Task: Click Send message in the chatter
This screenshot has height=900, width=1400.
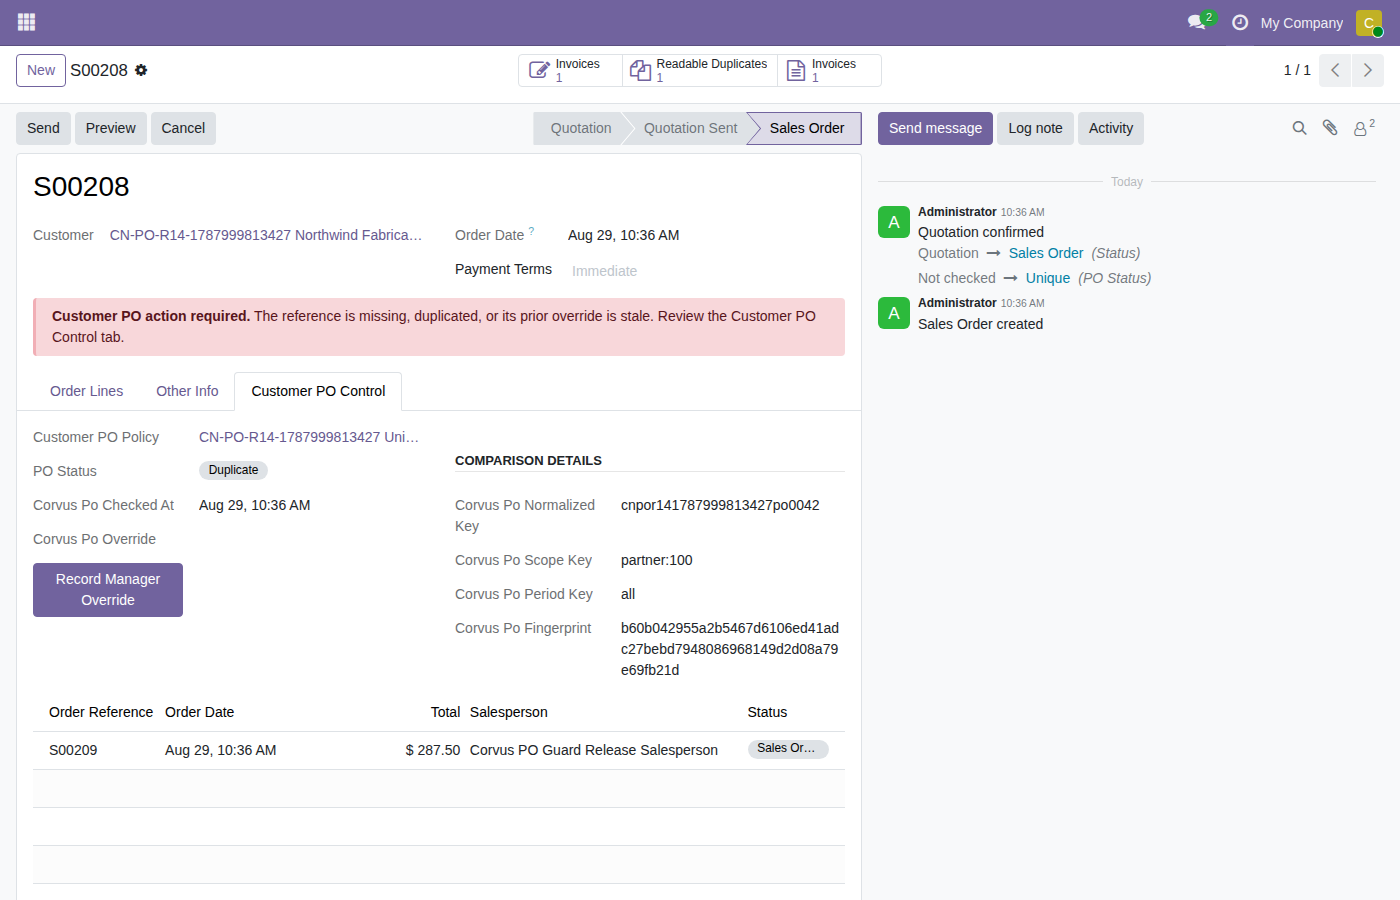Action: coord(935,128)
